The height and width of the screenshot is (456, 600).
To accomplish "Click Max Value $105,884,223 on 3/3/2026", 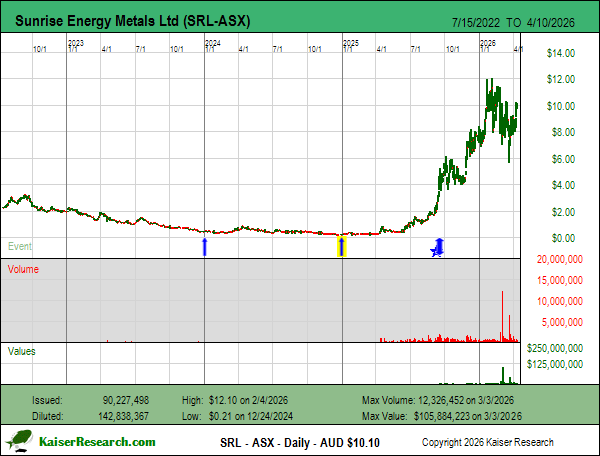I will (442, 416).
